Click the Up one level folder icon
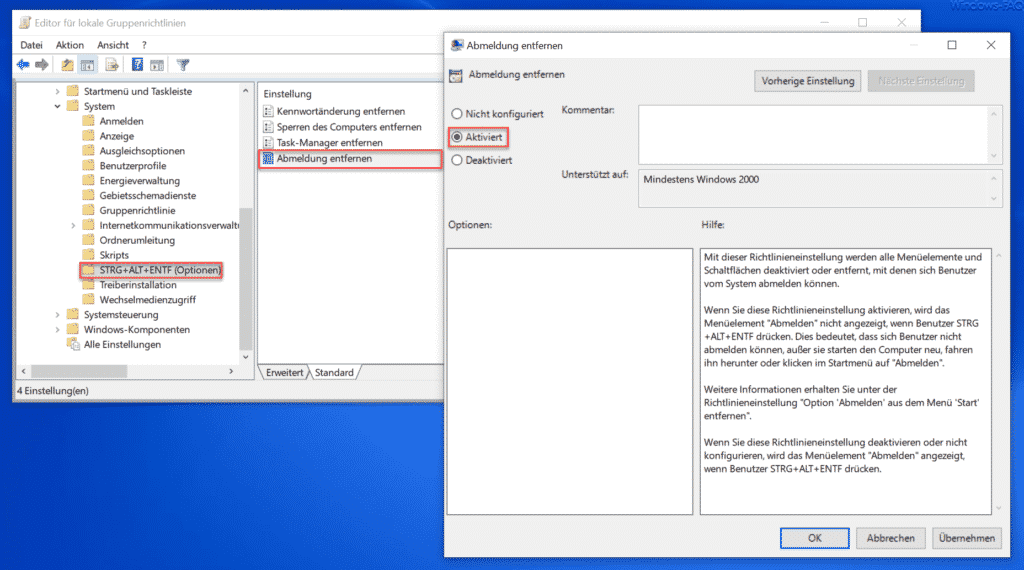 click(67, 65)
